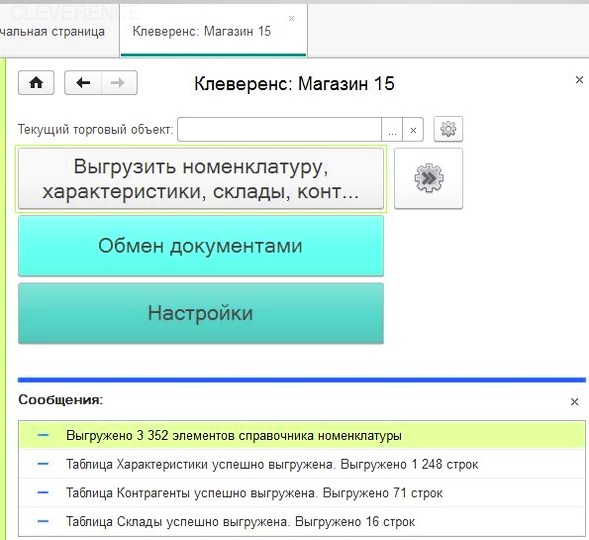Select message Таблица Контрагенты успешно выгружена

pyautogui.click(x=302, y=493)
